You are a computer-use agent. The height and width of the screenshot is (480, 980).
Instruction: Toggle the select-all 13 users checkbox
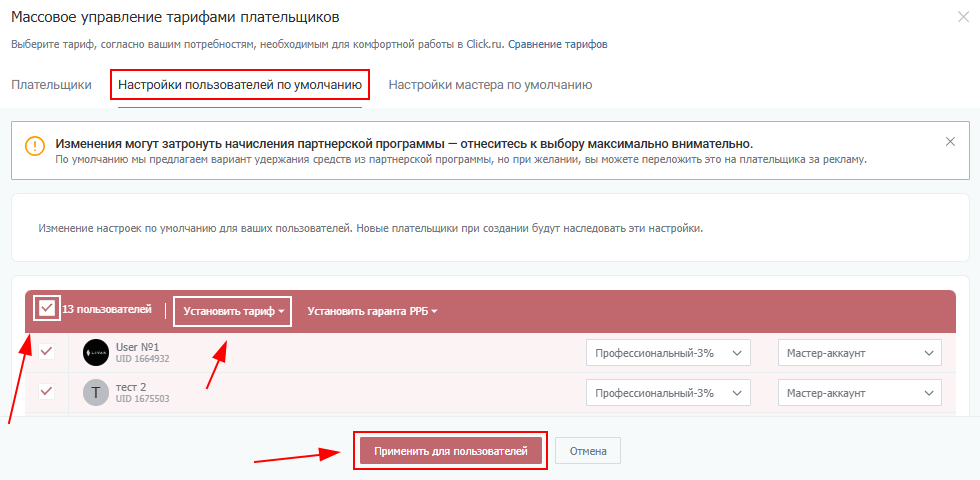pos(46,309)
